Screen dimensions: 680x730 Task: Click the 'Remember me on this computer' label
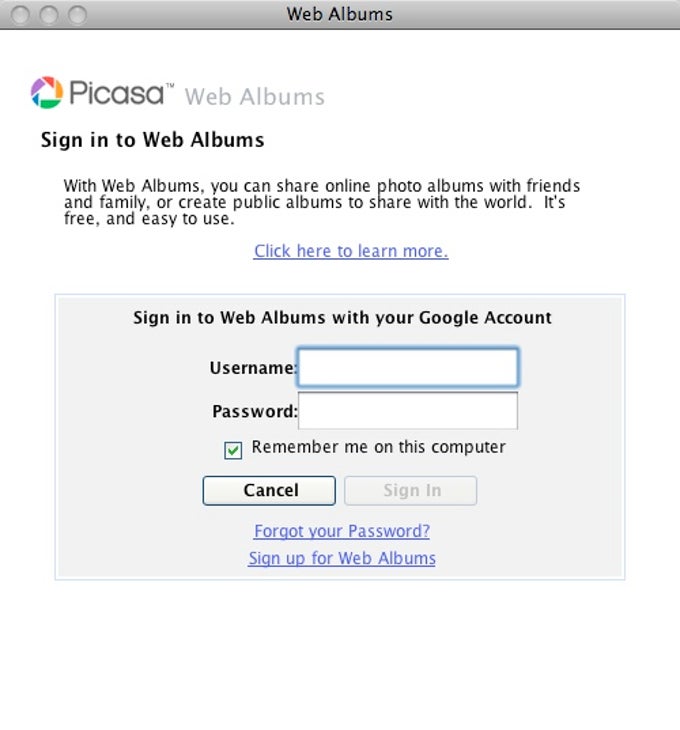[x=378, y=447]
